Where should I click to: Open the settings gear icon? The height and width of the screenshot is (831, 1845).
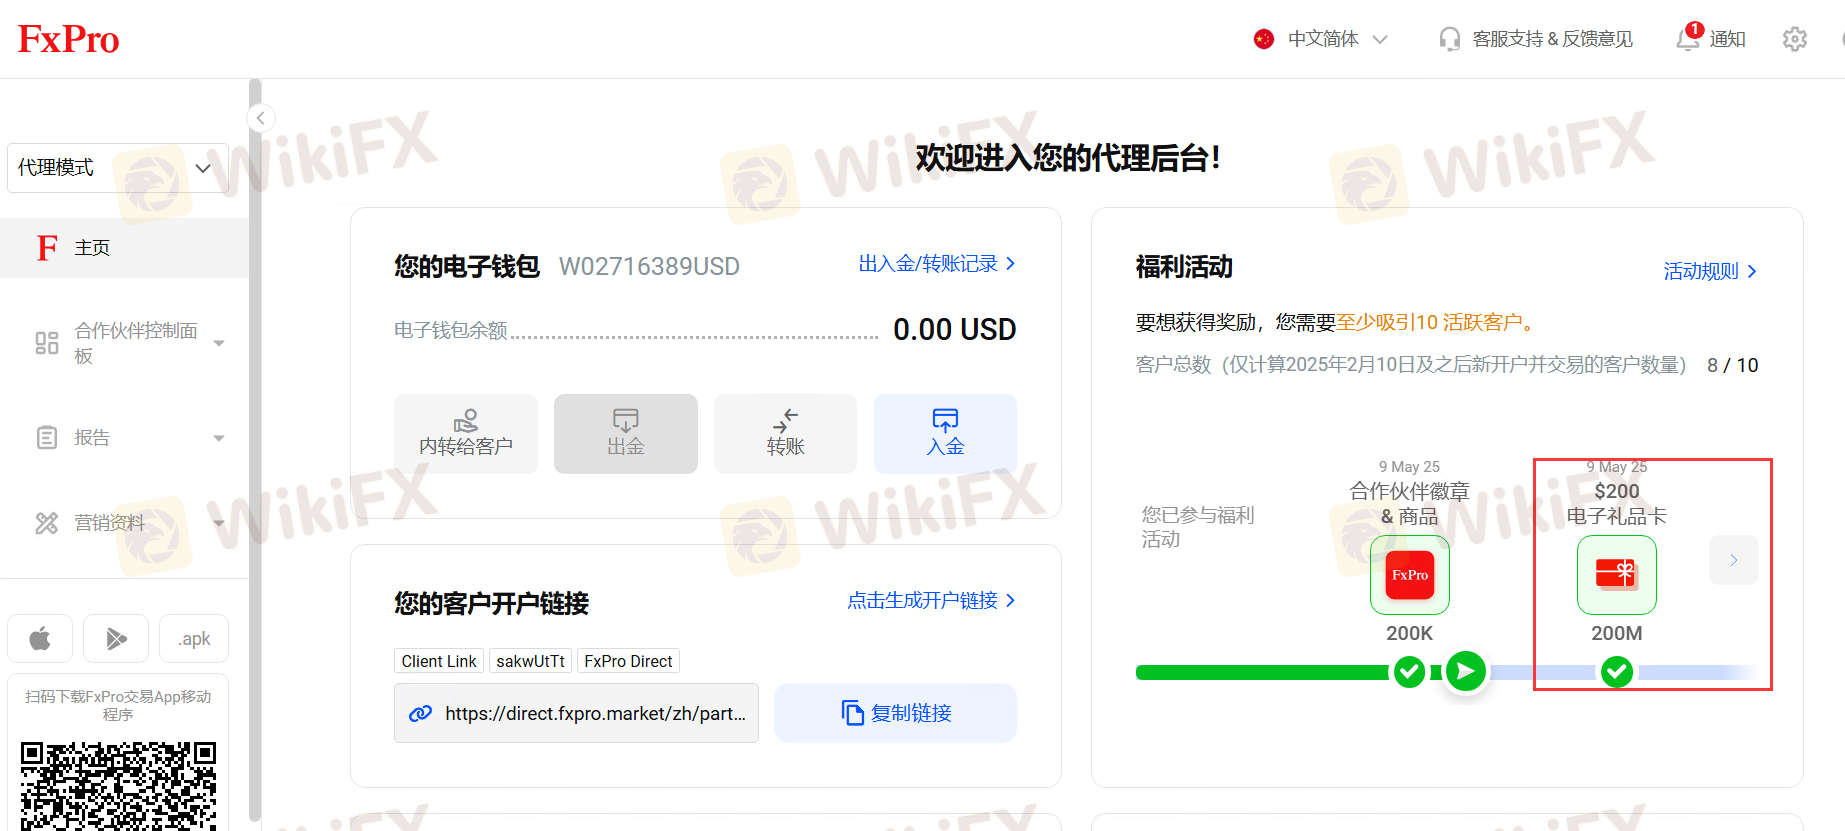pos(1795,39)
